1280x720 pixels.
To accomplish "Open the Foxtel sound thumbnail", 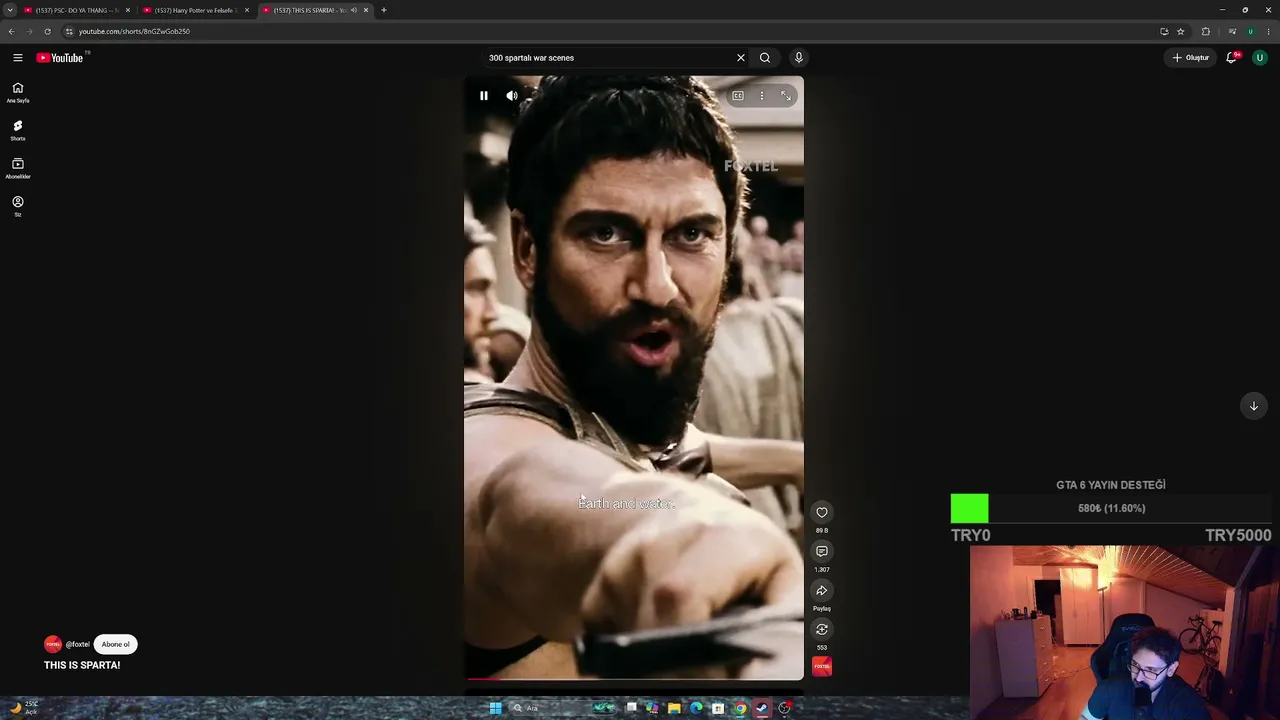I will pyautogui.click(x=822, y=667).
